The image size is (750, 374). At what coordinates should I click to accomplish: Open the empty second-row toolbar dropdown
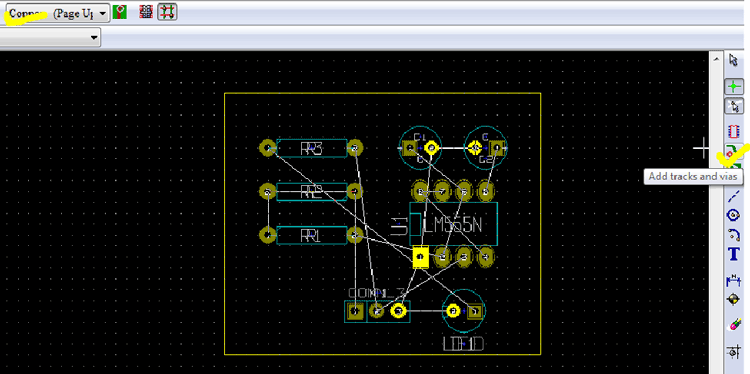pyautogui.click(x=50, y=37)
